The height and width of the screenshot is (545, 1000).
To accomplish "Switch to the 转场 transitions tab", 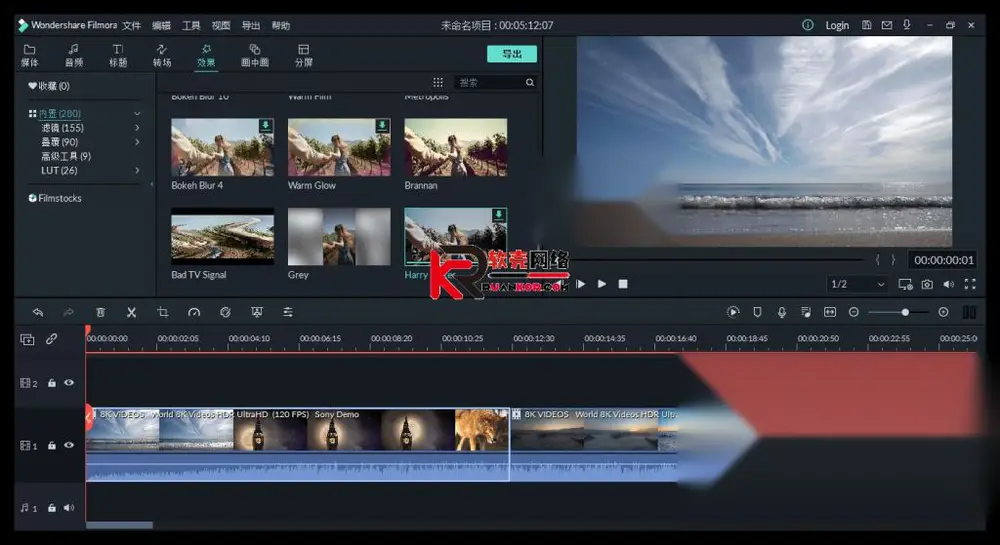I will pos(162,55).
